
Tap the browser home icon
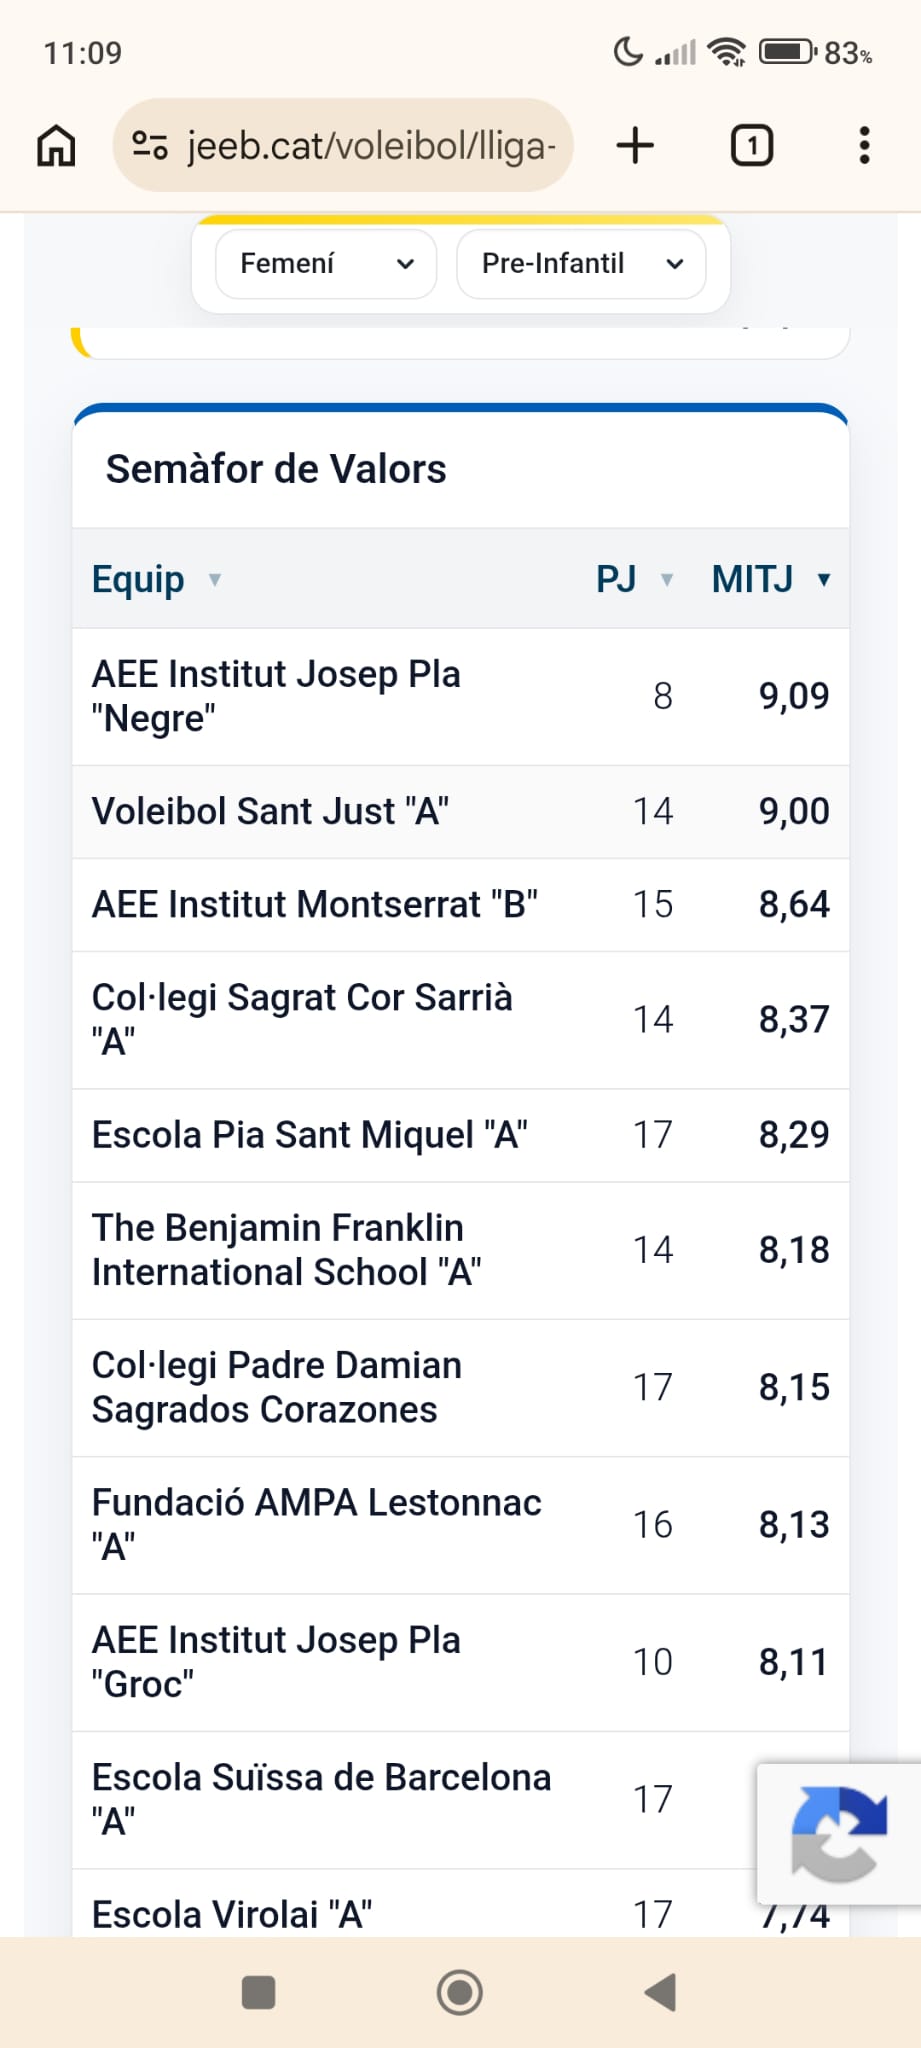(x=56, y=146)
